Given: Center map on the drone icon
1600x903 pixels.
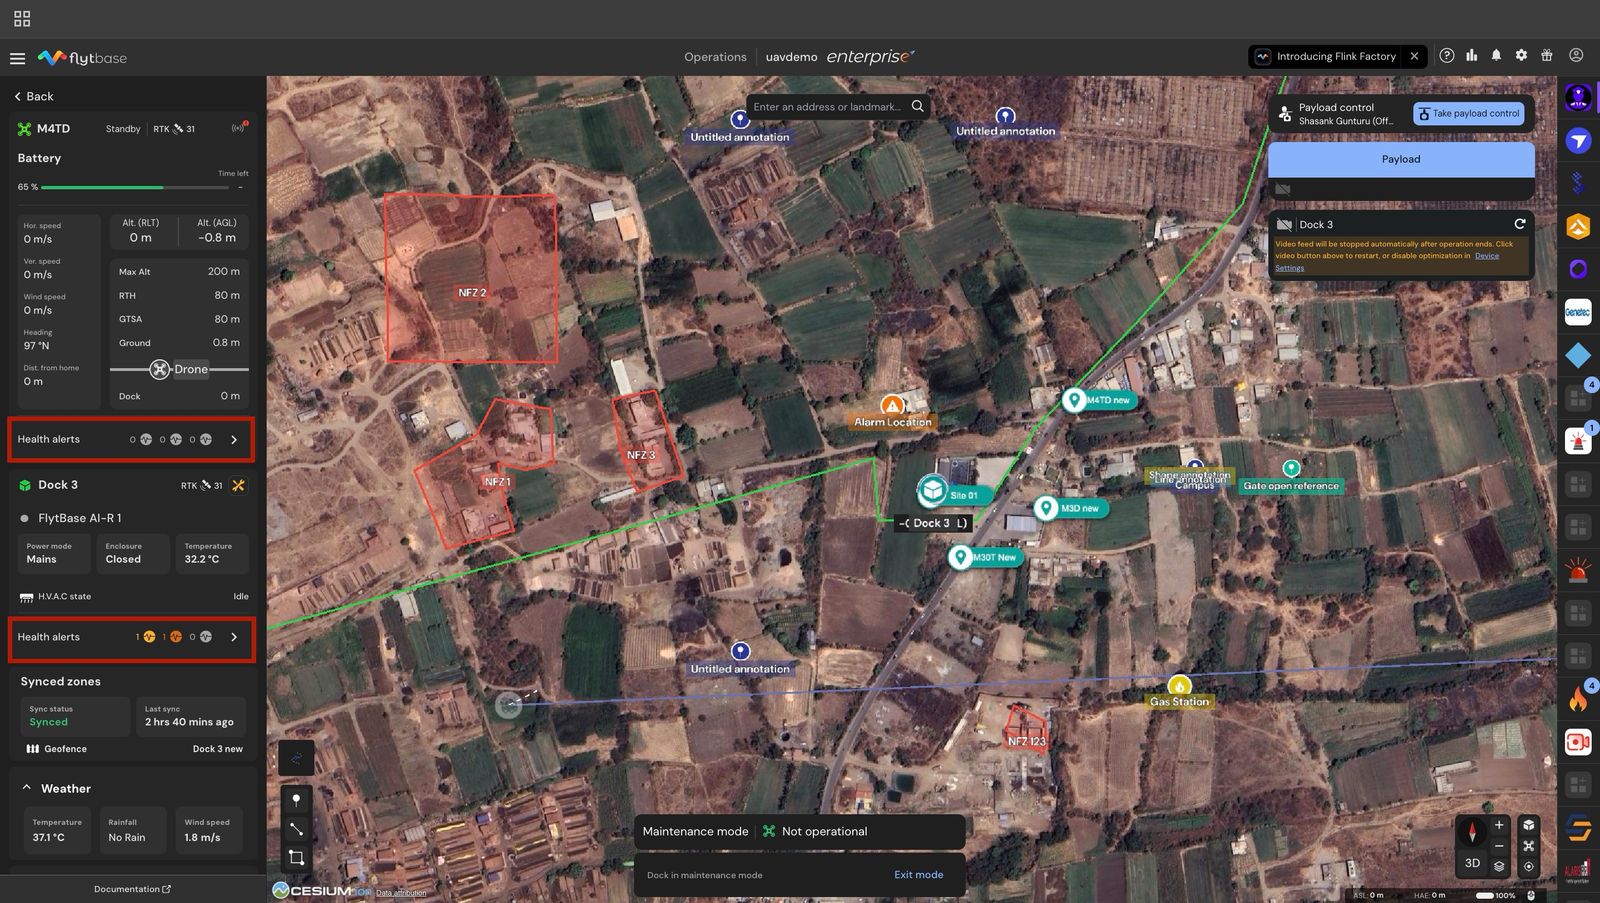Looking at the screenshot, I should point(1529,846).
